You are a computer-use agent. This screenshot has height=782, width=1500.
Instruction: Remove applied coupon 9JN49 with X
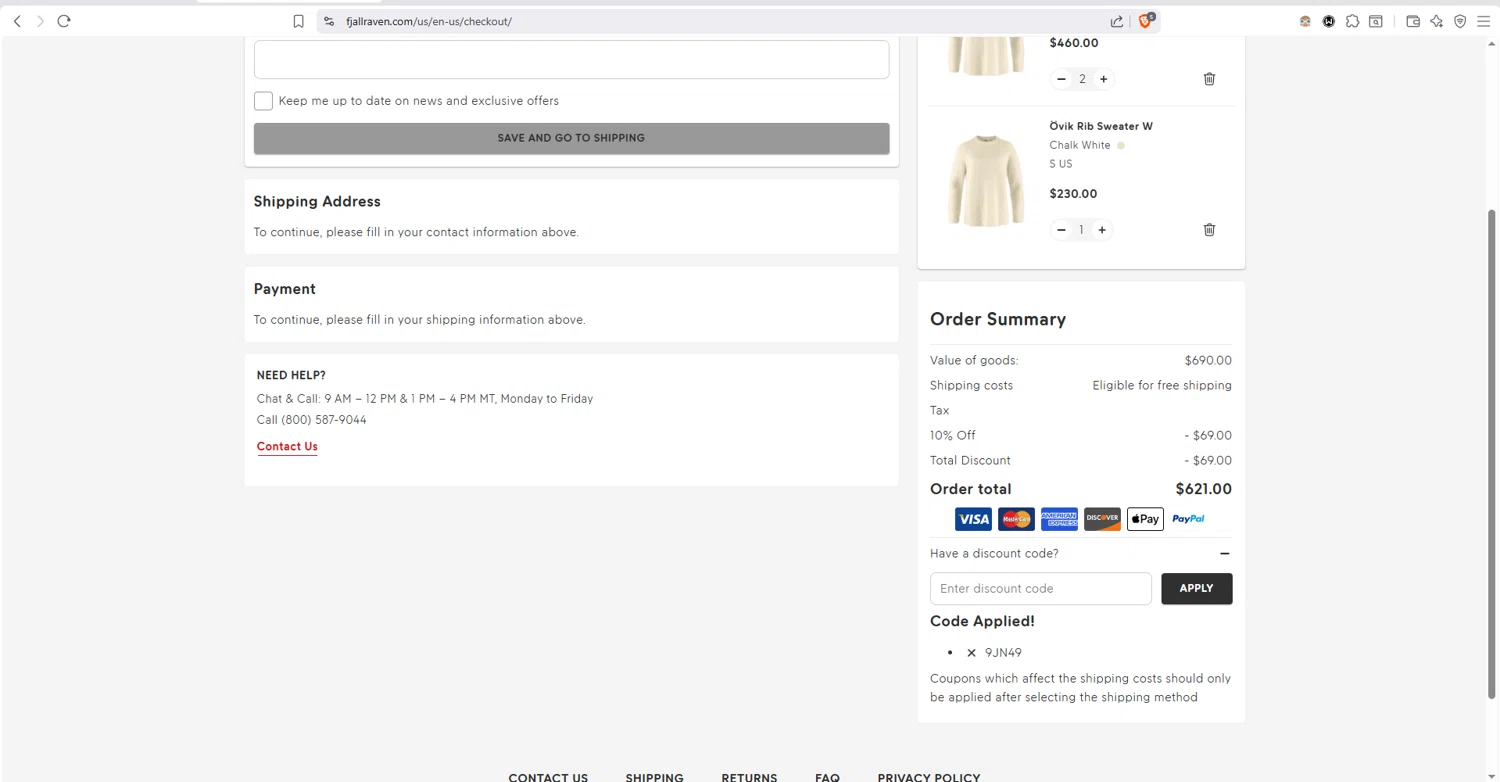(971, 653)
